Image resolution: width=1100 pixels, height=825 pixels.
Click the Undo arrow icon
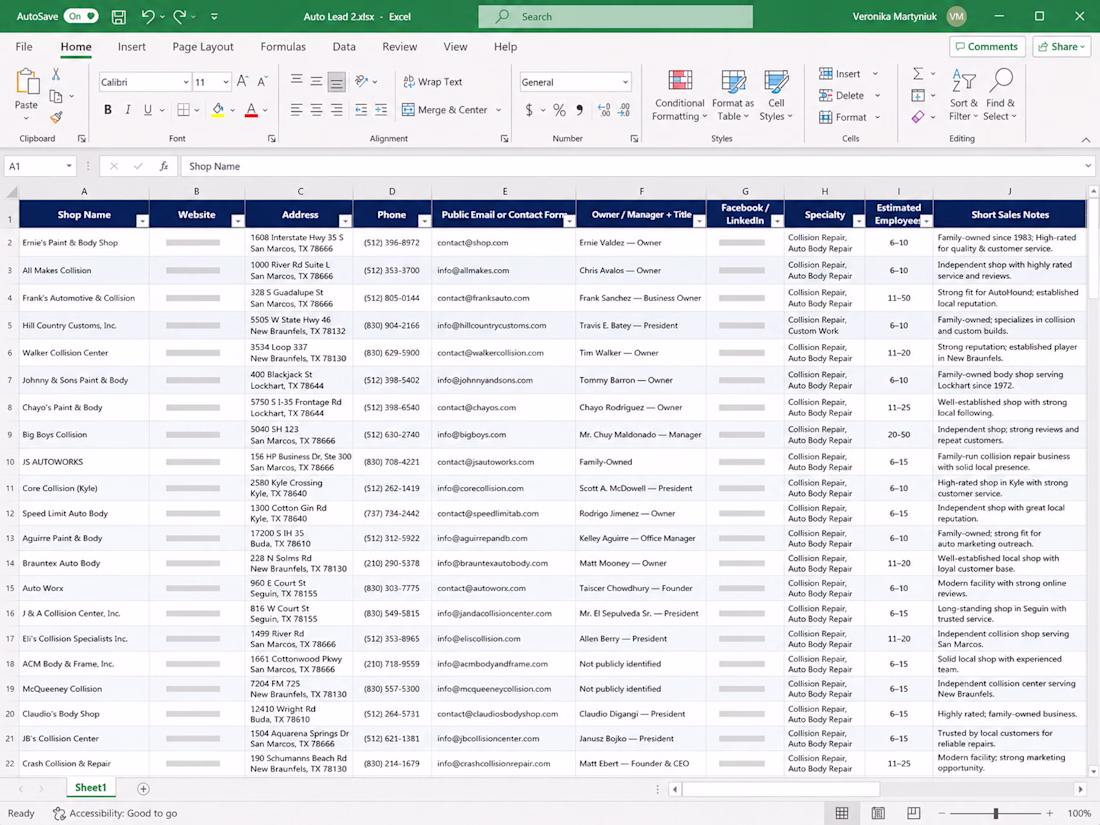pyautogui.click(x=147, y=16)
